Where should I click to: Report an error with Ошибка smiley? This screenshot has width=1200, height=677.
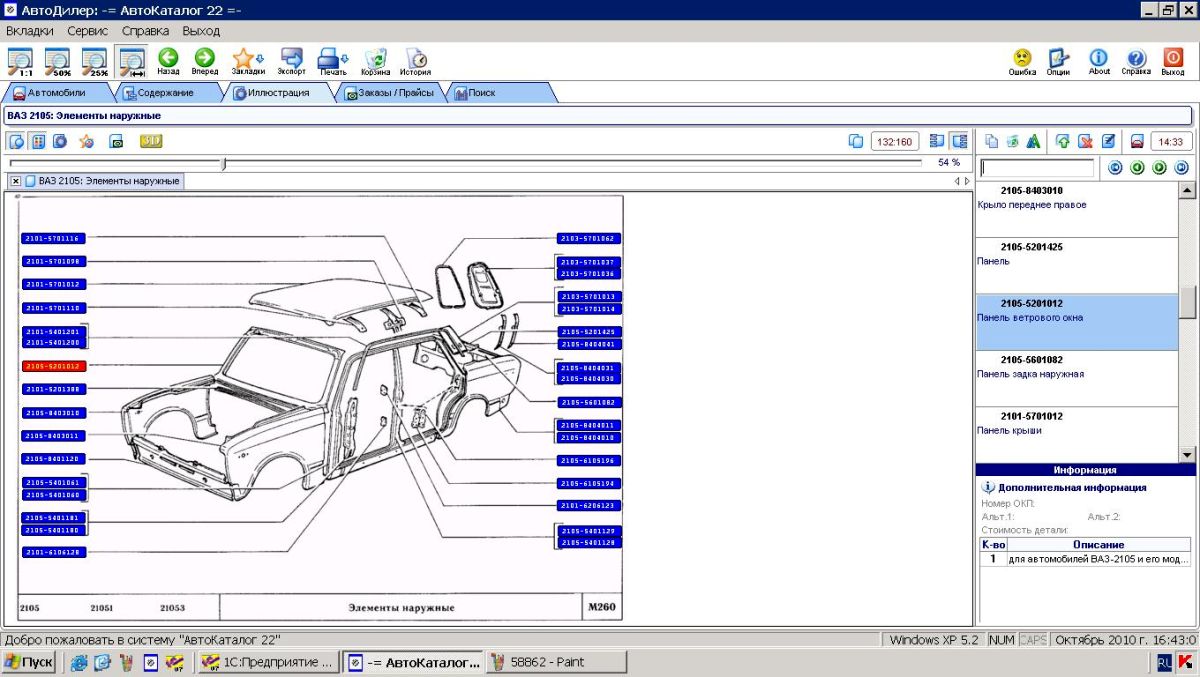pyautogui.click(x=1022, y=62)
